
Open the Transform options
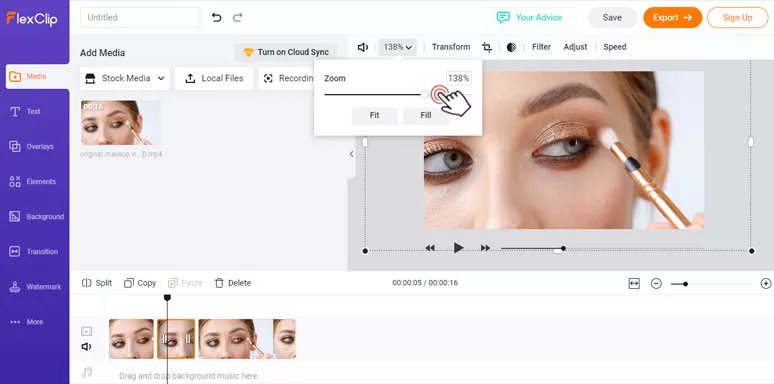(451, 47)
